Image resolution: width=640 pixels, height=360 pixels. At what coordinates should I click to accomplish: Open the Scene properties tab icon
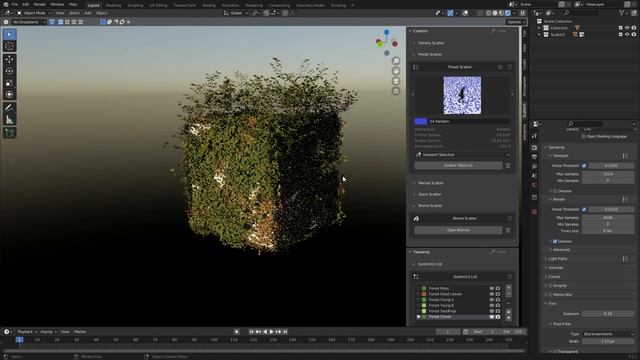(x=535, y=176)
